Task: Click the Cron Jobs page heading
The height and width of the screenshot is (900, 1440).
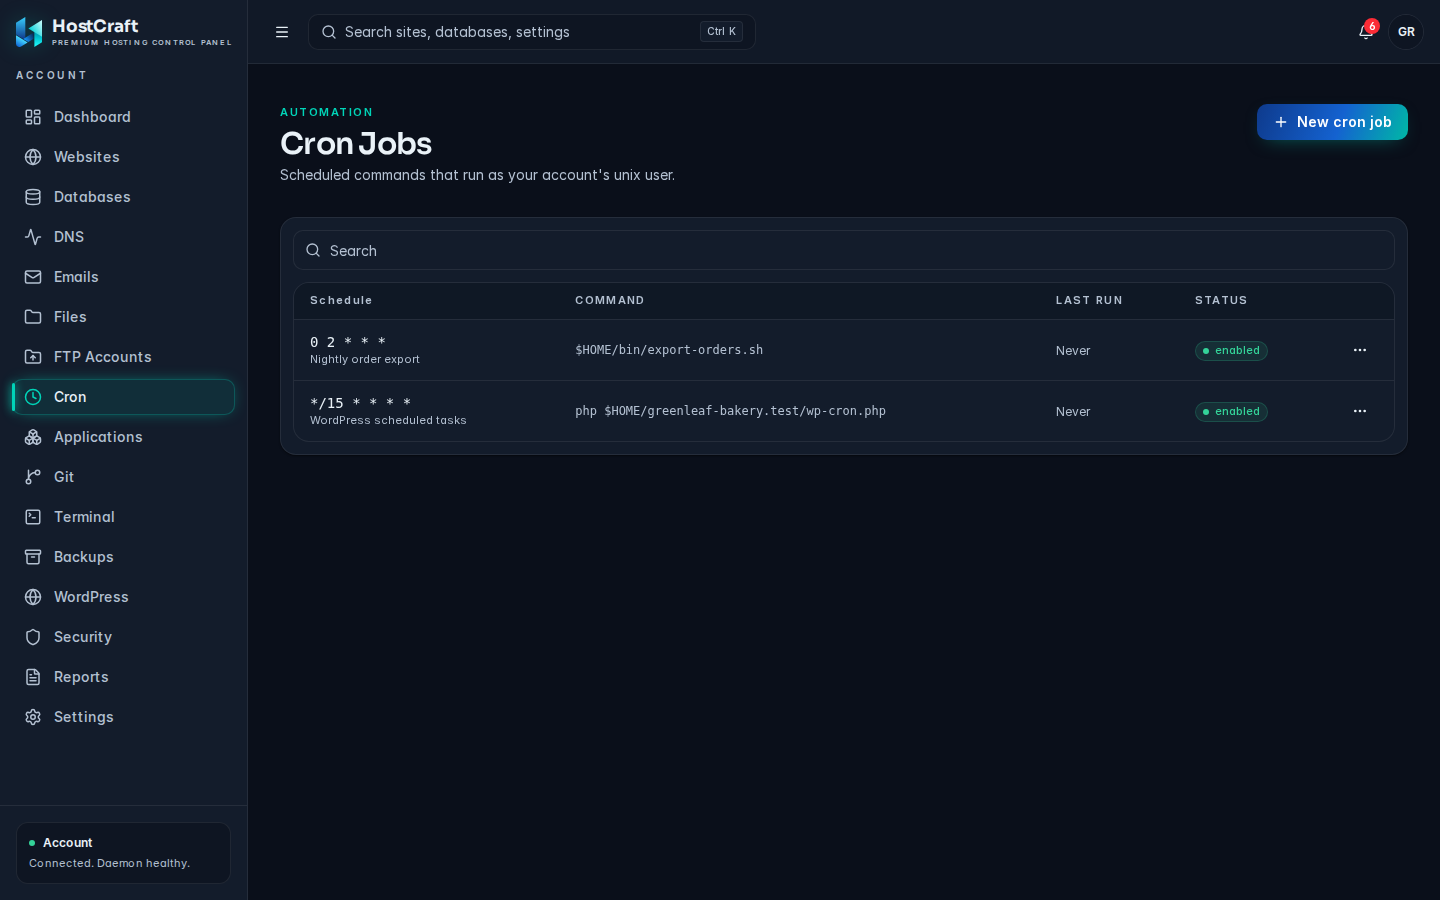Action: [x=356, y=144]
